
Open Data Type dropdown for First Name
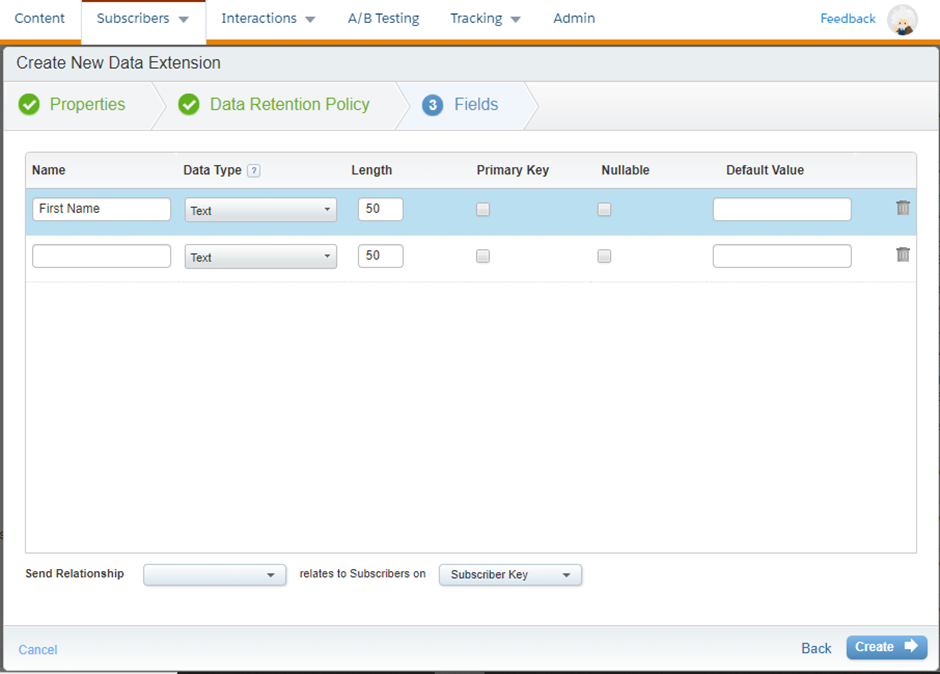click(x=260, y=210)
